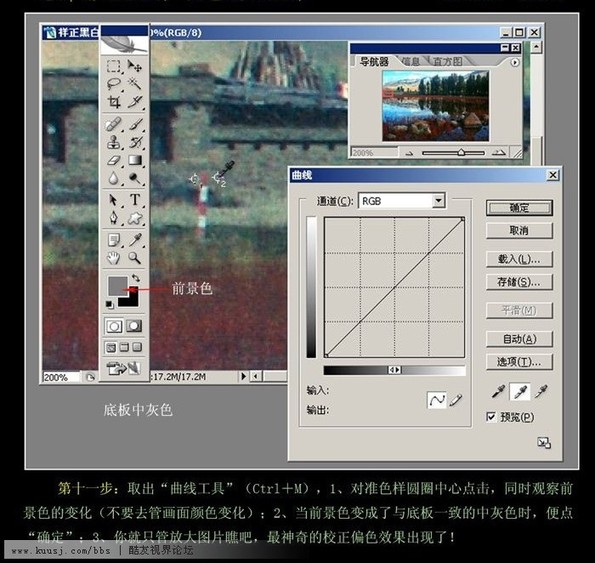
Task: Choose Full Screen mode
Action: [x=137, y=347]
